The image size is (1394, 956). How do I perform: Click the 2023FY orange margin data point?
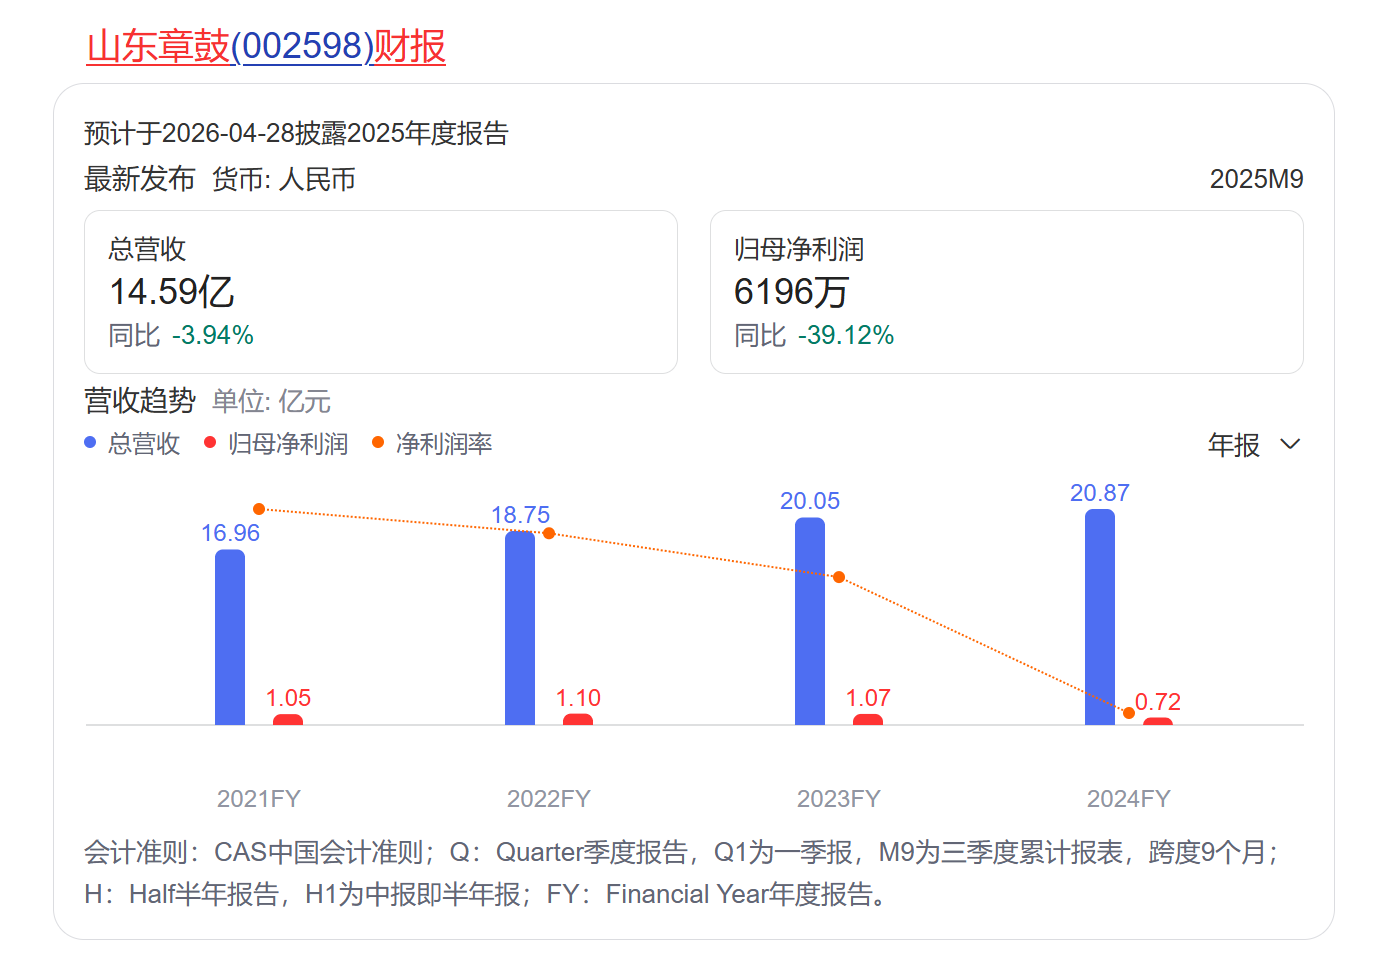(839, 577)
